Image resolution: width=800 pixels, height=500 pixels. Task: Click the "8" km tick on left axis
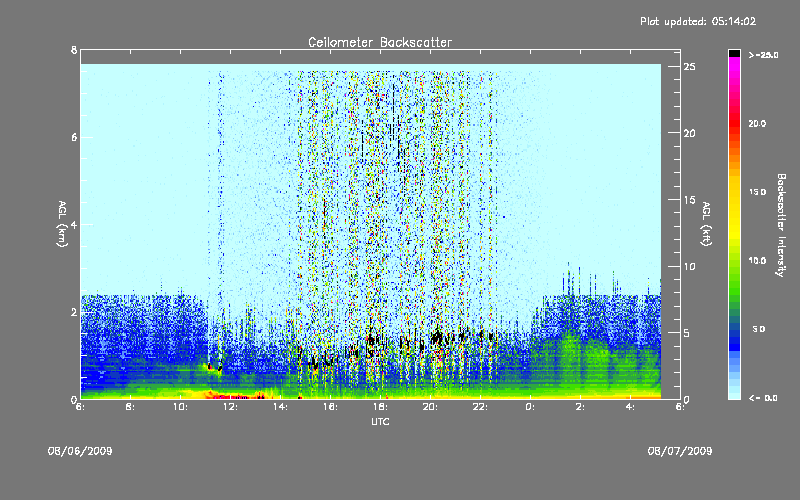coord(74,50)
